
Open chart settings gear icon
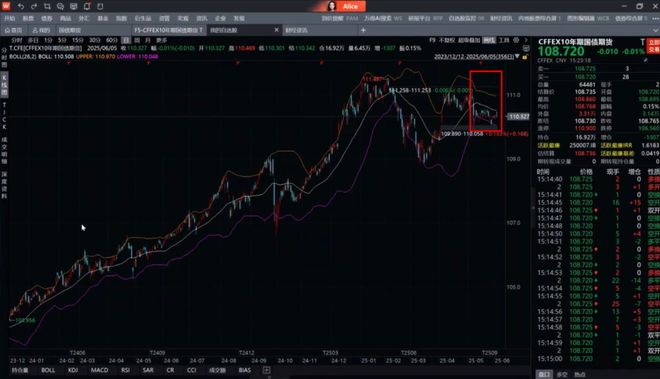(x=516, y=40)
